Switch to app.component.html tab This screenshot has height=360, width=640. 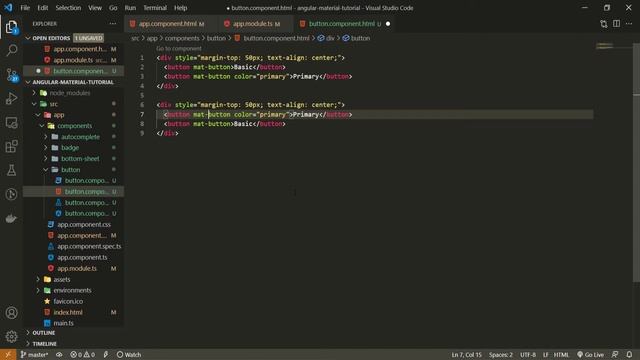click(x=167, y=24)
